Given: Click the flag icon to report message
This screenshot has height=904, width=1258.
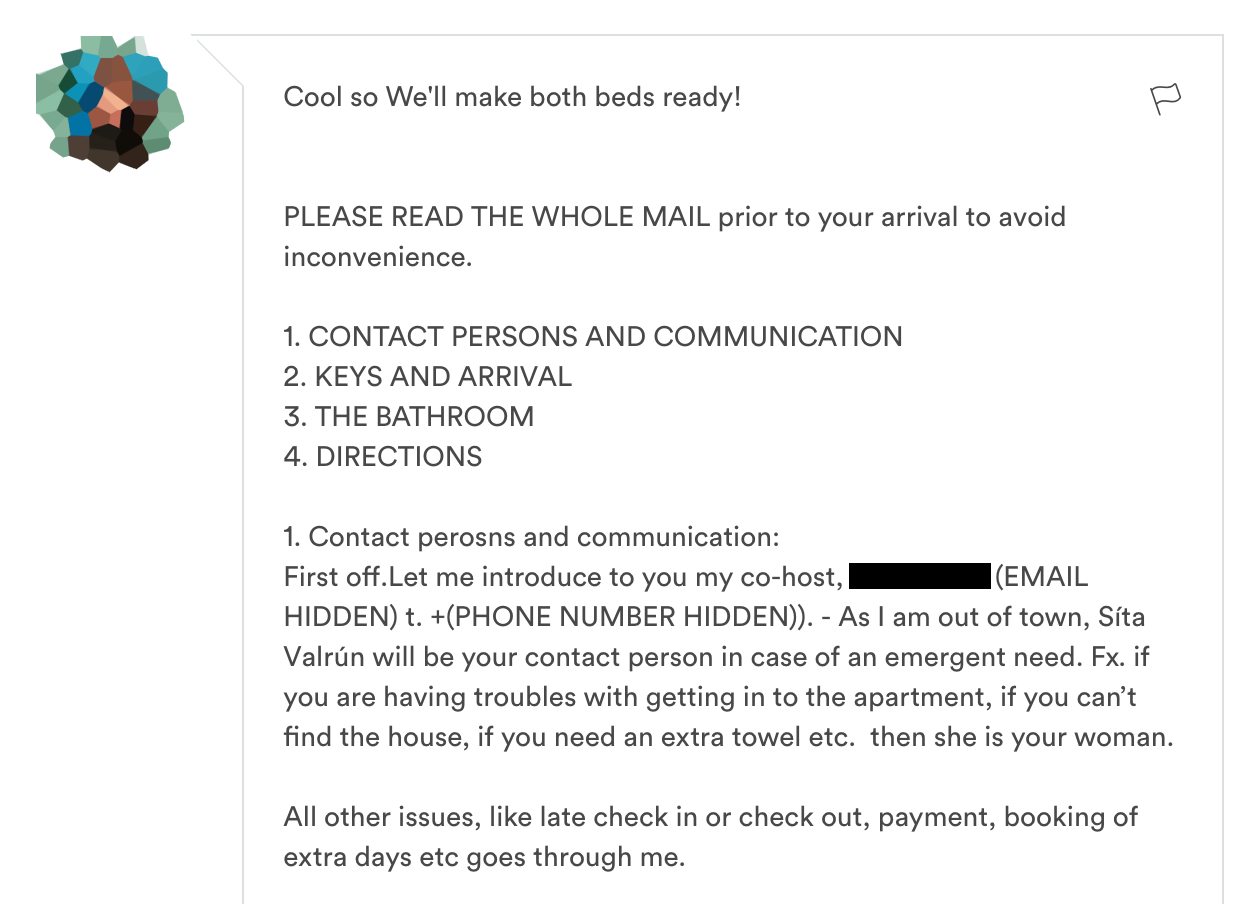Looking at the screenshot, I should 1165,99.
